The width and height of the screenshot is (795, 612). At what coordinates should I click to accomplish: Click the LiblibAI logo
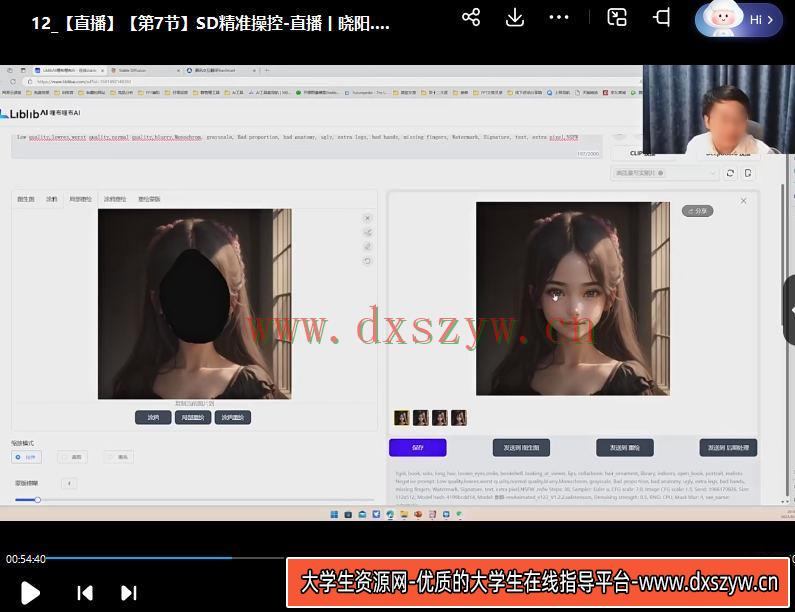(41, 113)
